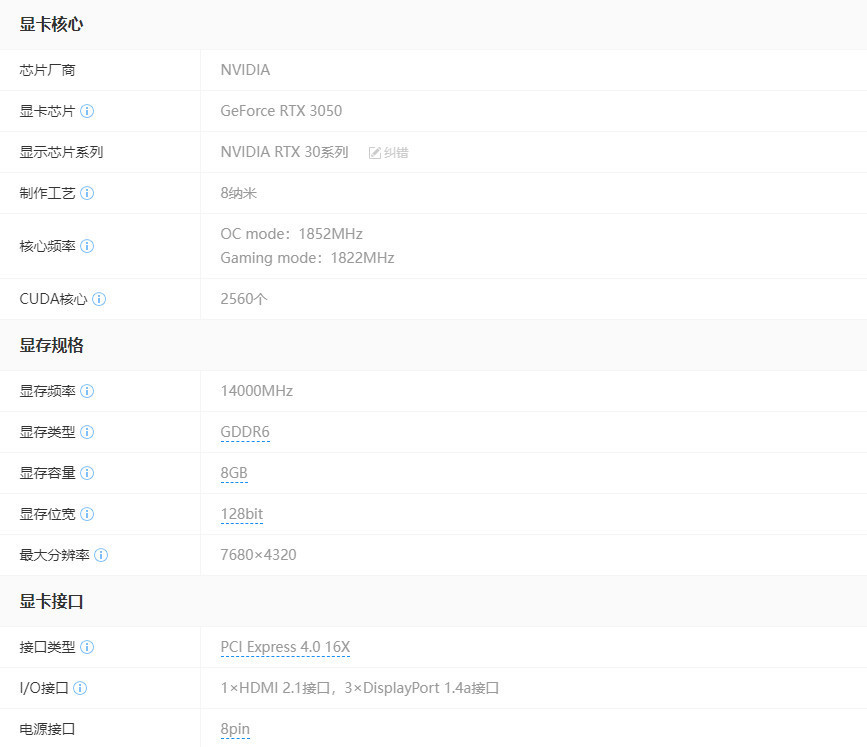
Task: Click the CUDA核心 row label
Action: click(54, 299)
